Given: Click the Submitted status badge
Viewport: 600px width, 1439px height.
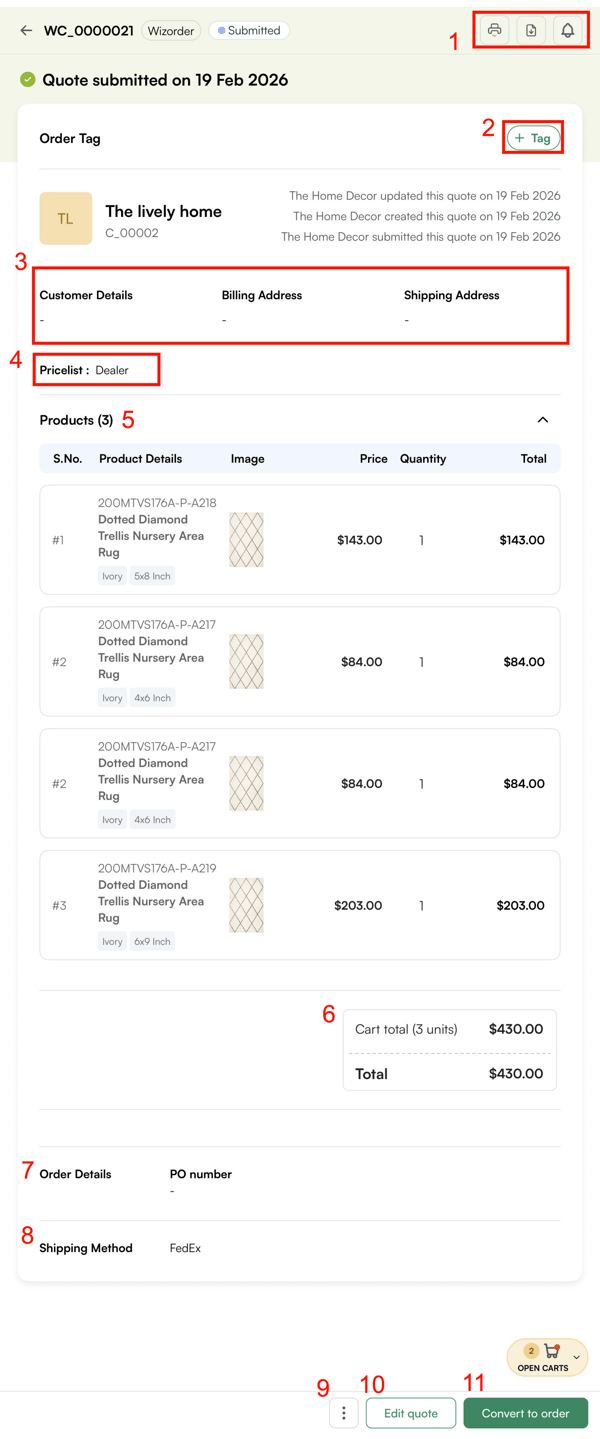Looking at the screenshot, I should pos(249,31).
